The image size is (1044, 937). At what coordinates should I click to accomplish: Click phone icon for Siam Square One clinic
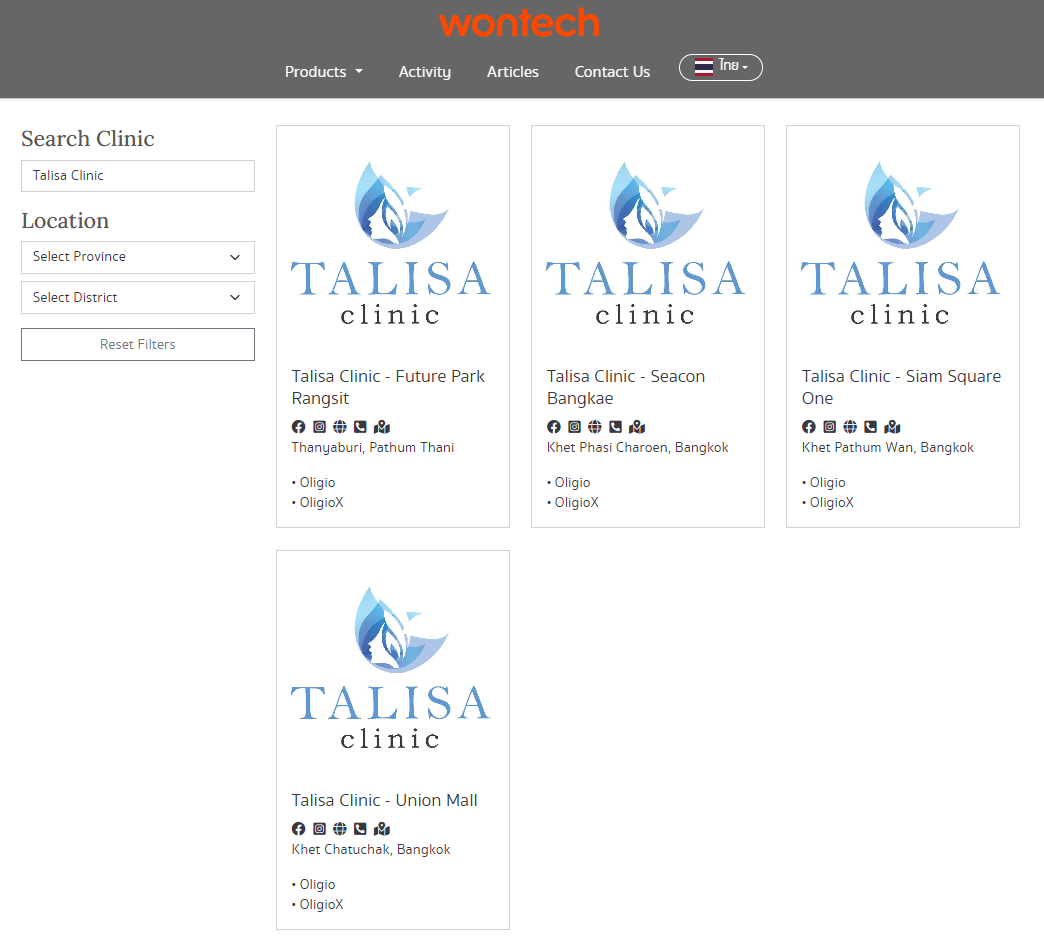click(x=870, y=427)
